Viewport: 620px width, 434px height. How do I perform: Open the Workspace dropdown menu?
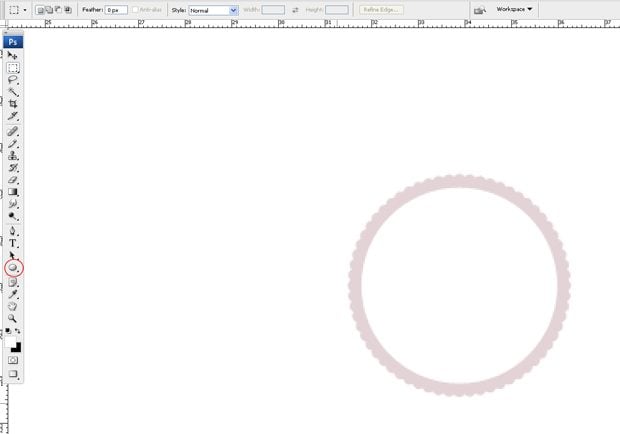pos(515,9)
